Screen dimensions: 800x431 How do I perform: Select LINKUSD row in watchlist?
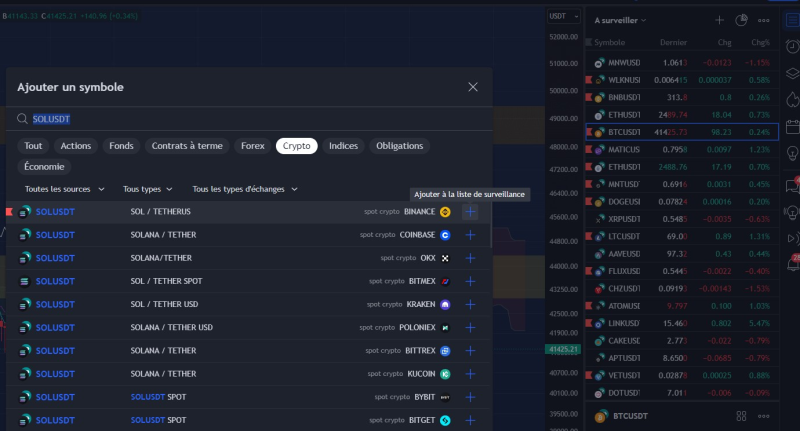pos(682,323)
